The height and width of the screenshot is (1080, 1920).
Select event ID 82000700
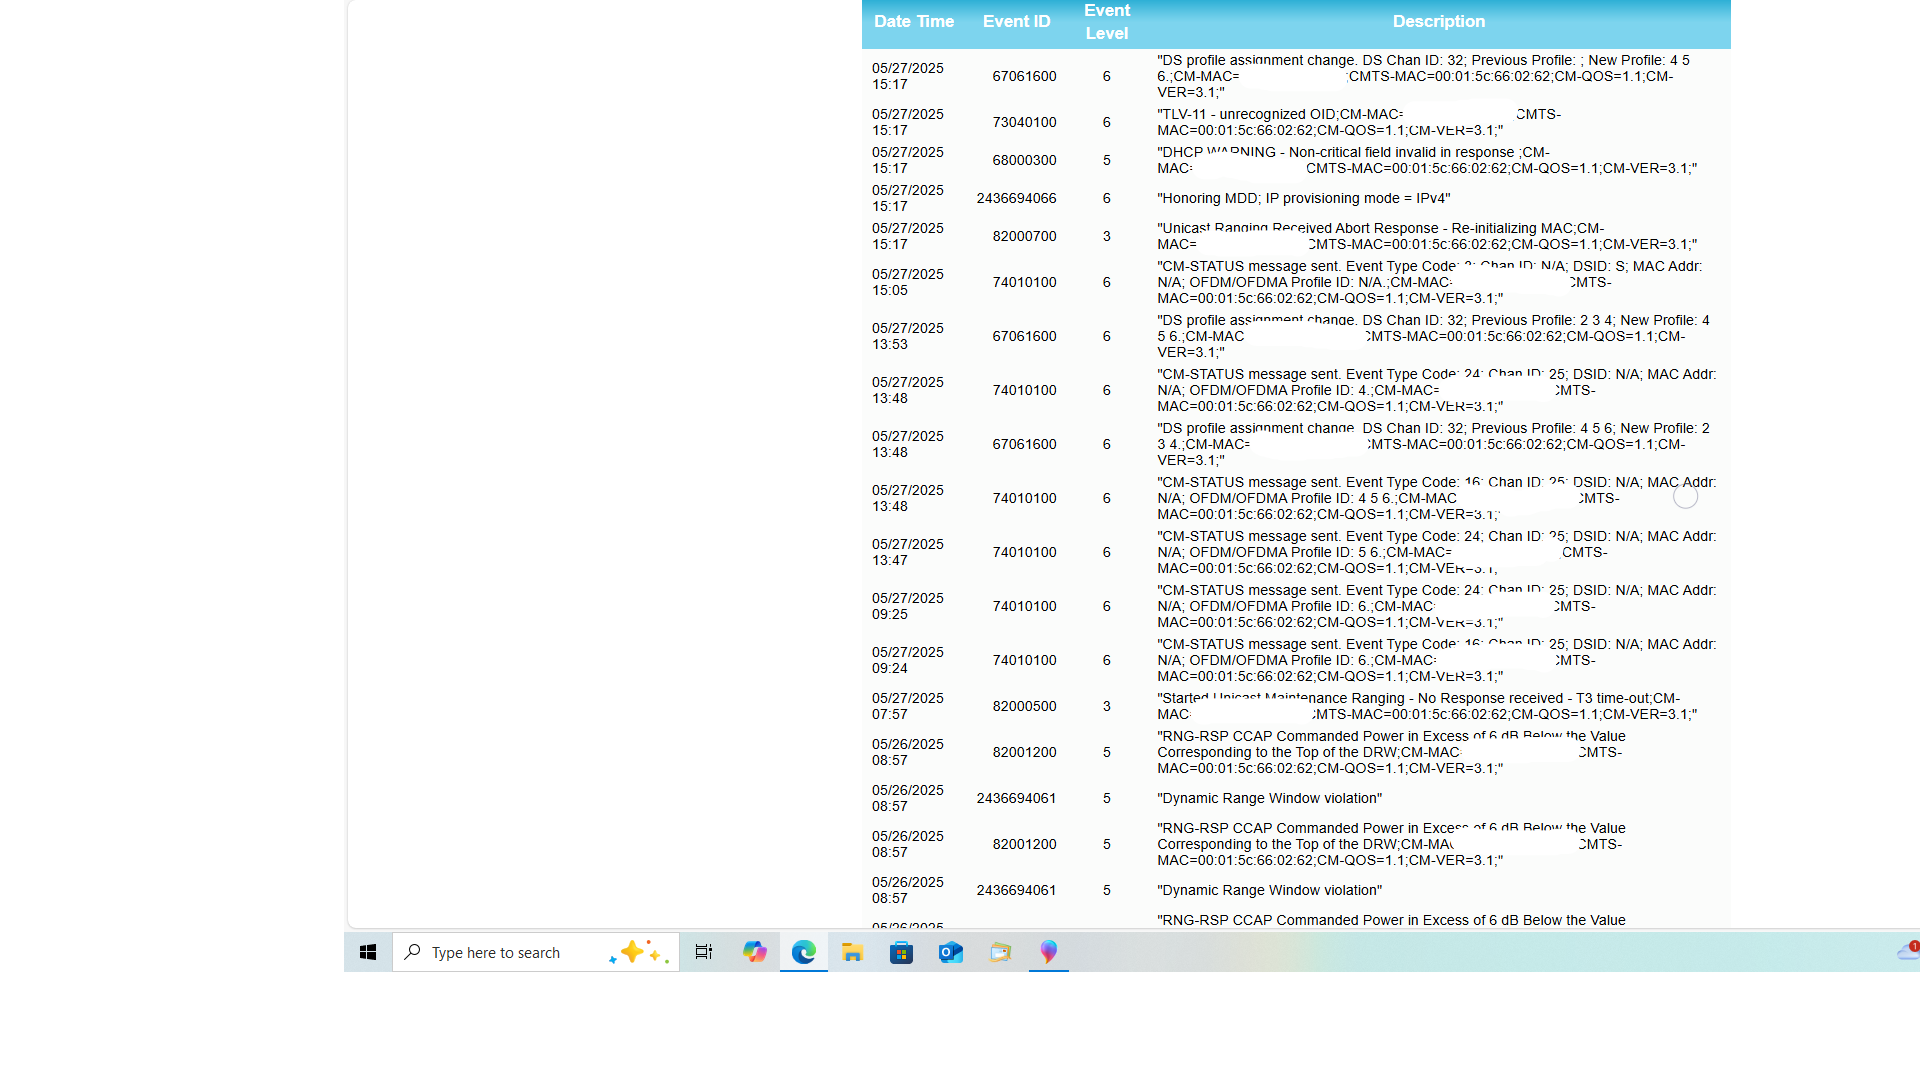(x=1024, y=236)
